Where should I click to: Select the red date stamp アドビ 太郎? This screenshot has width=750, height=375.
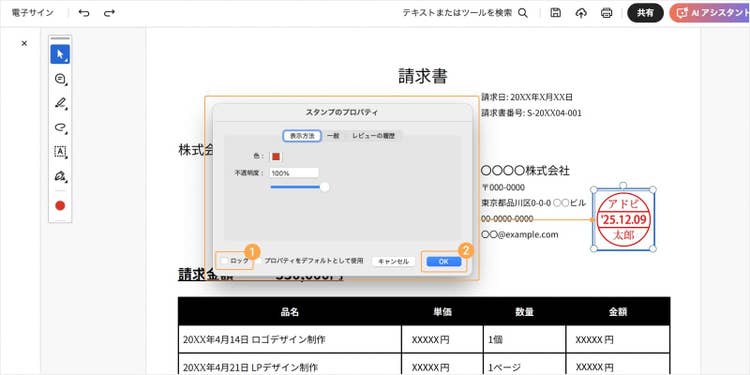(x=623, y=220)
